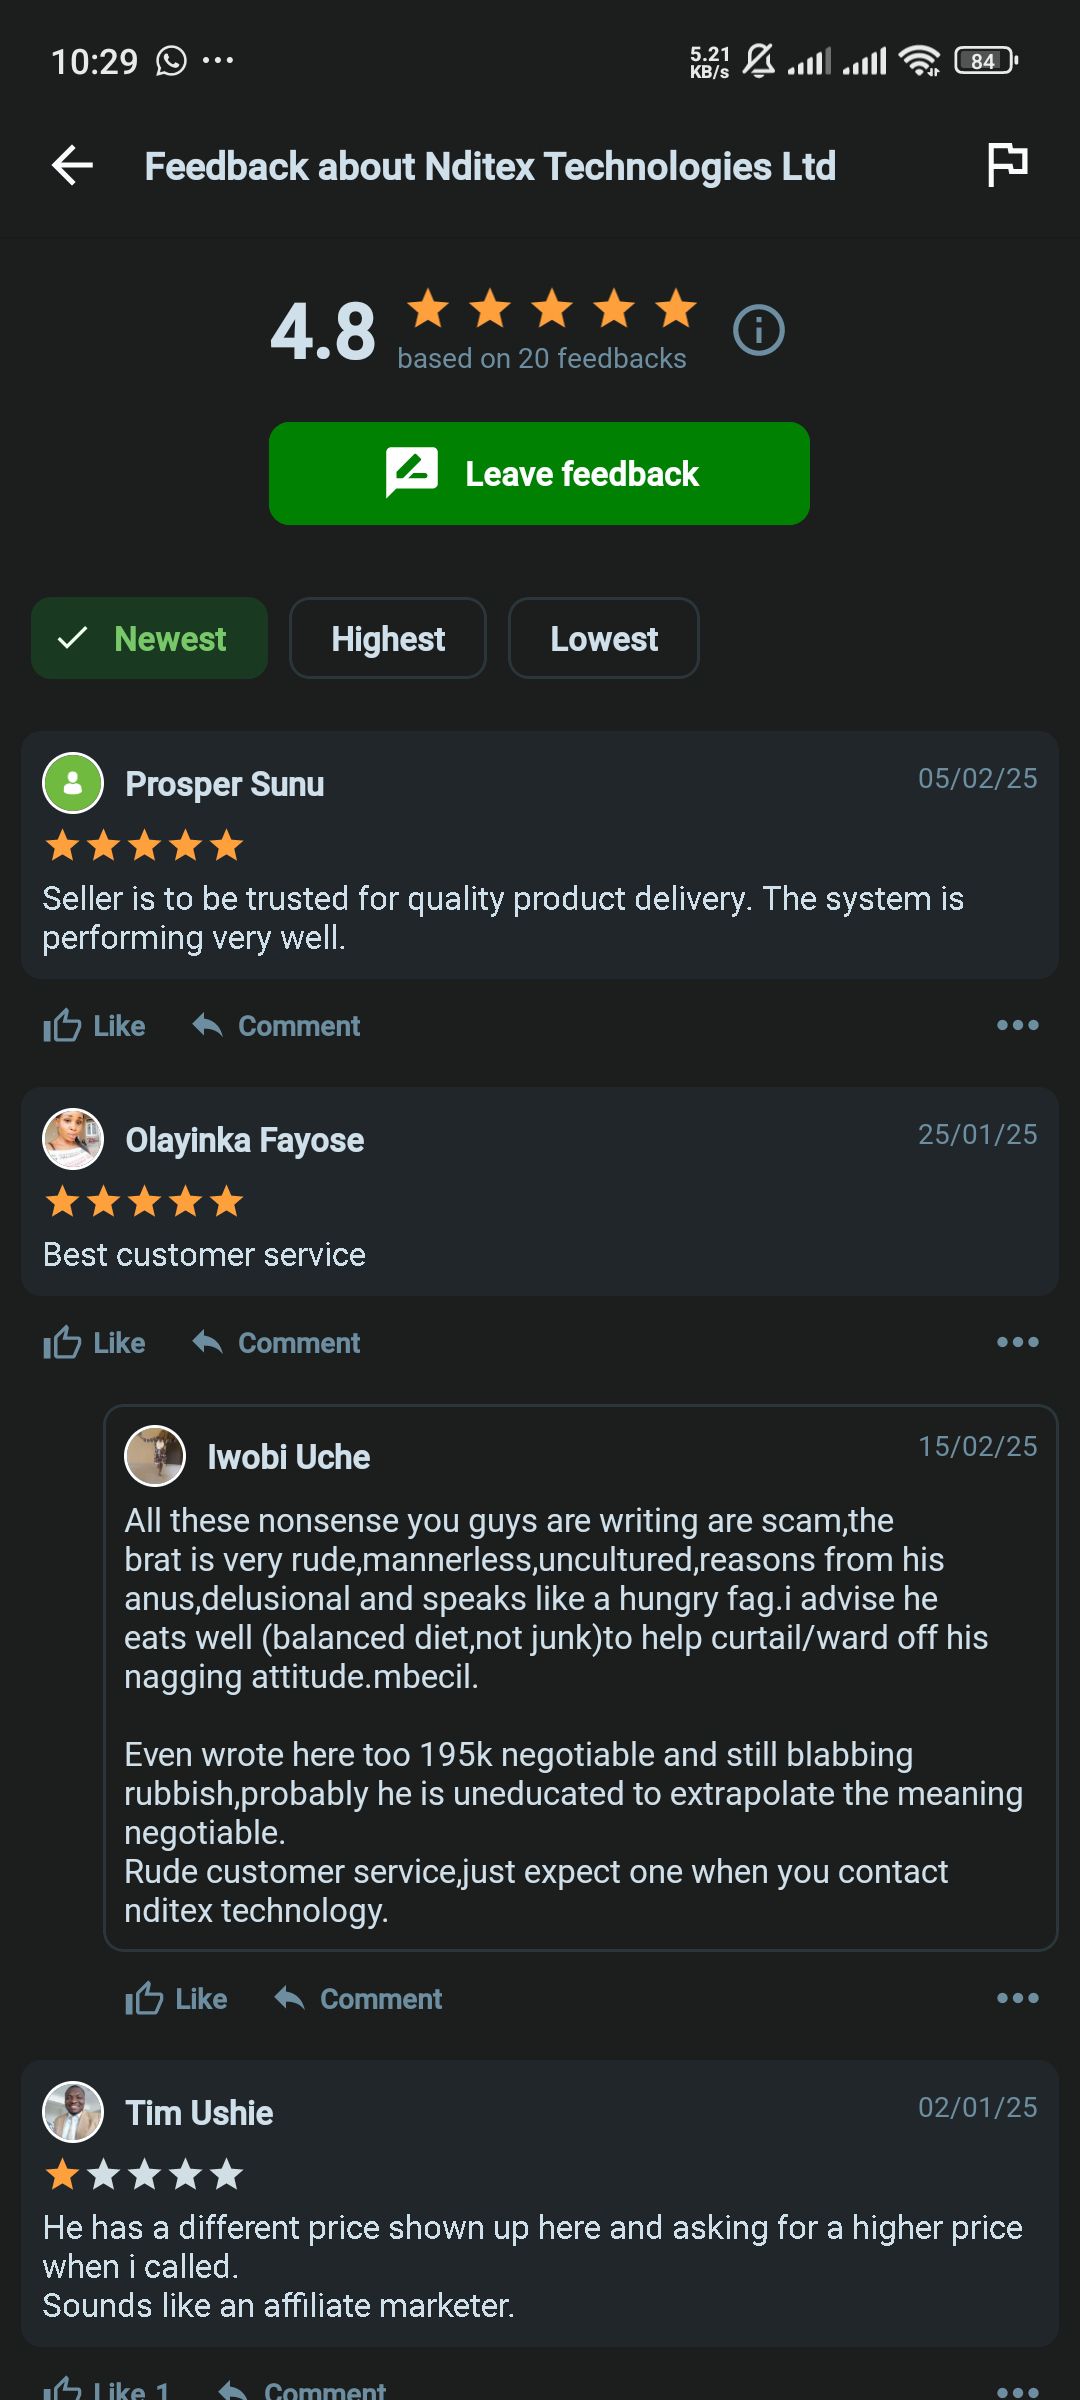Select the Newest sort filter
Image resolution: width=1080 pixels, height=2400 pixels.
coord(149,639)
